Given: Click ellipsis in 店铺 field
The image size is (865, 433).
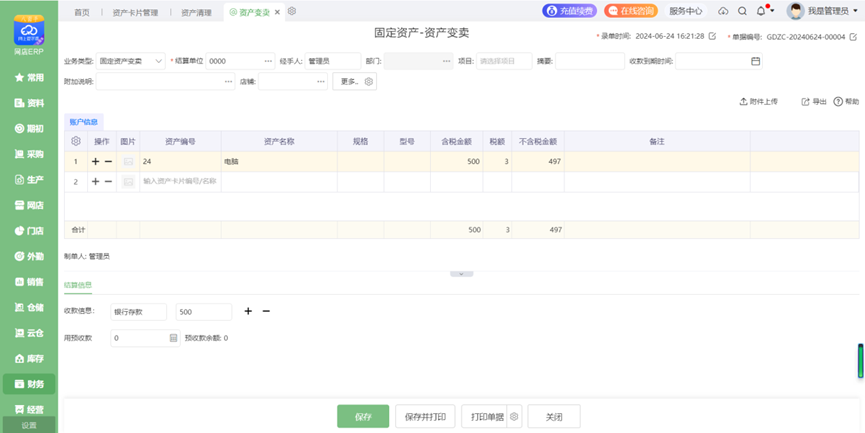Looking at the screenshot, I should 321,82.
